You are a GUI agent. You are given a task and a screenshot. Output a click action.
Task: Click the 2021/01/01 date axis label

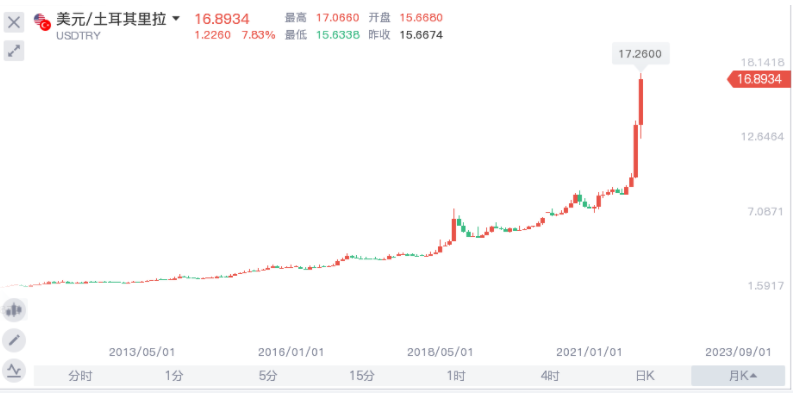point(589,353)
